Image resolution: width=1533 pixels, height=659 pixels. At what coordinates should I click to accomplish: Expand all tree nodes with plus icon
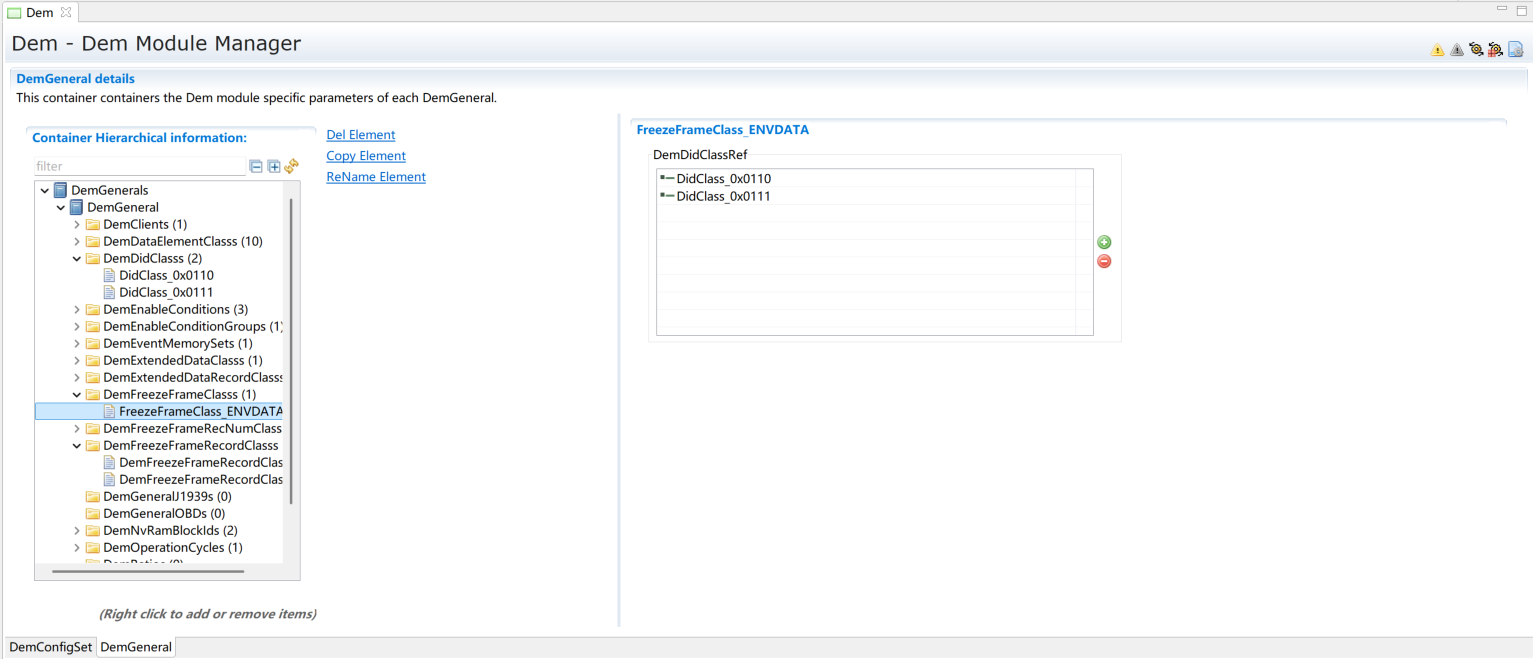tap(274, 167)
